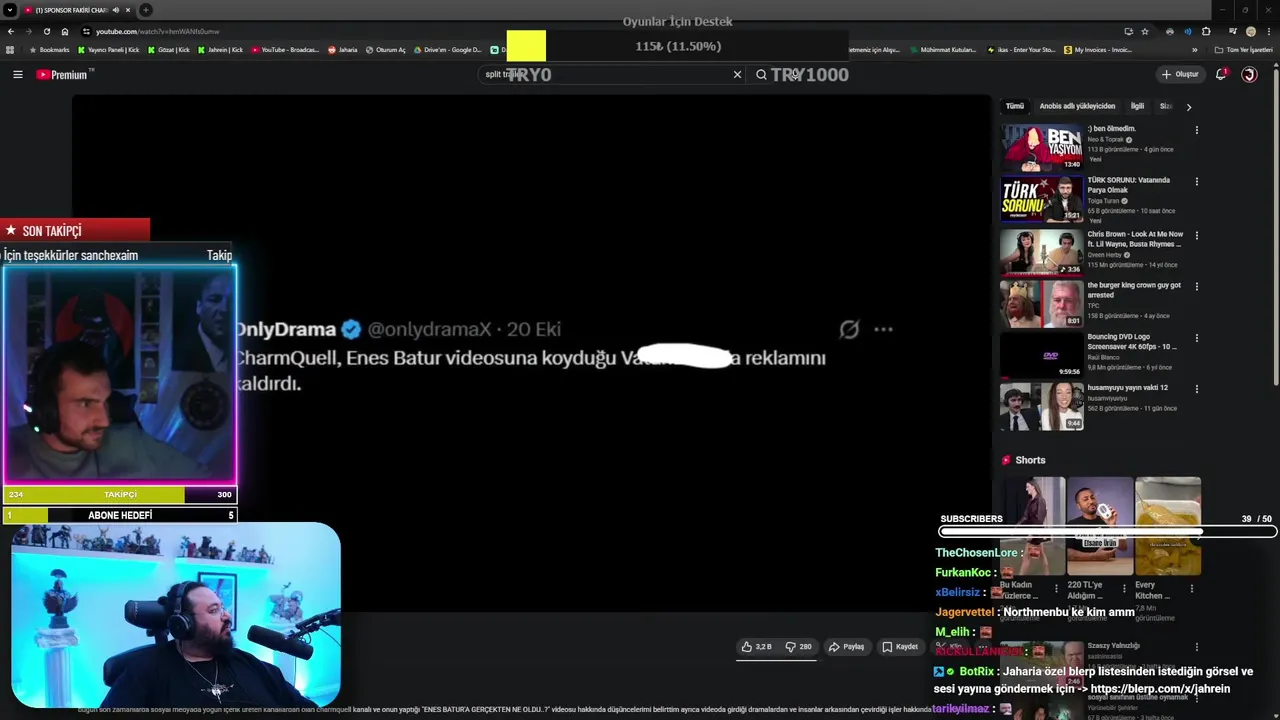Open the tweet's three-dot more menu
The image size is (1280, 720).
pyautogui.click(x=883, y=329)
